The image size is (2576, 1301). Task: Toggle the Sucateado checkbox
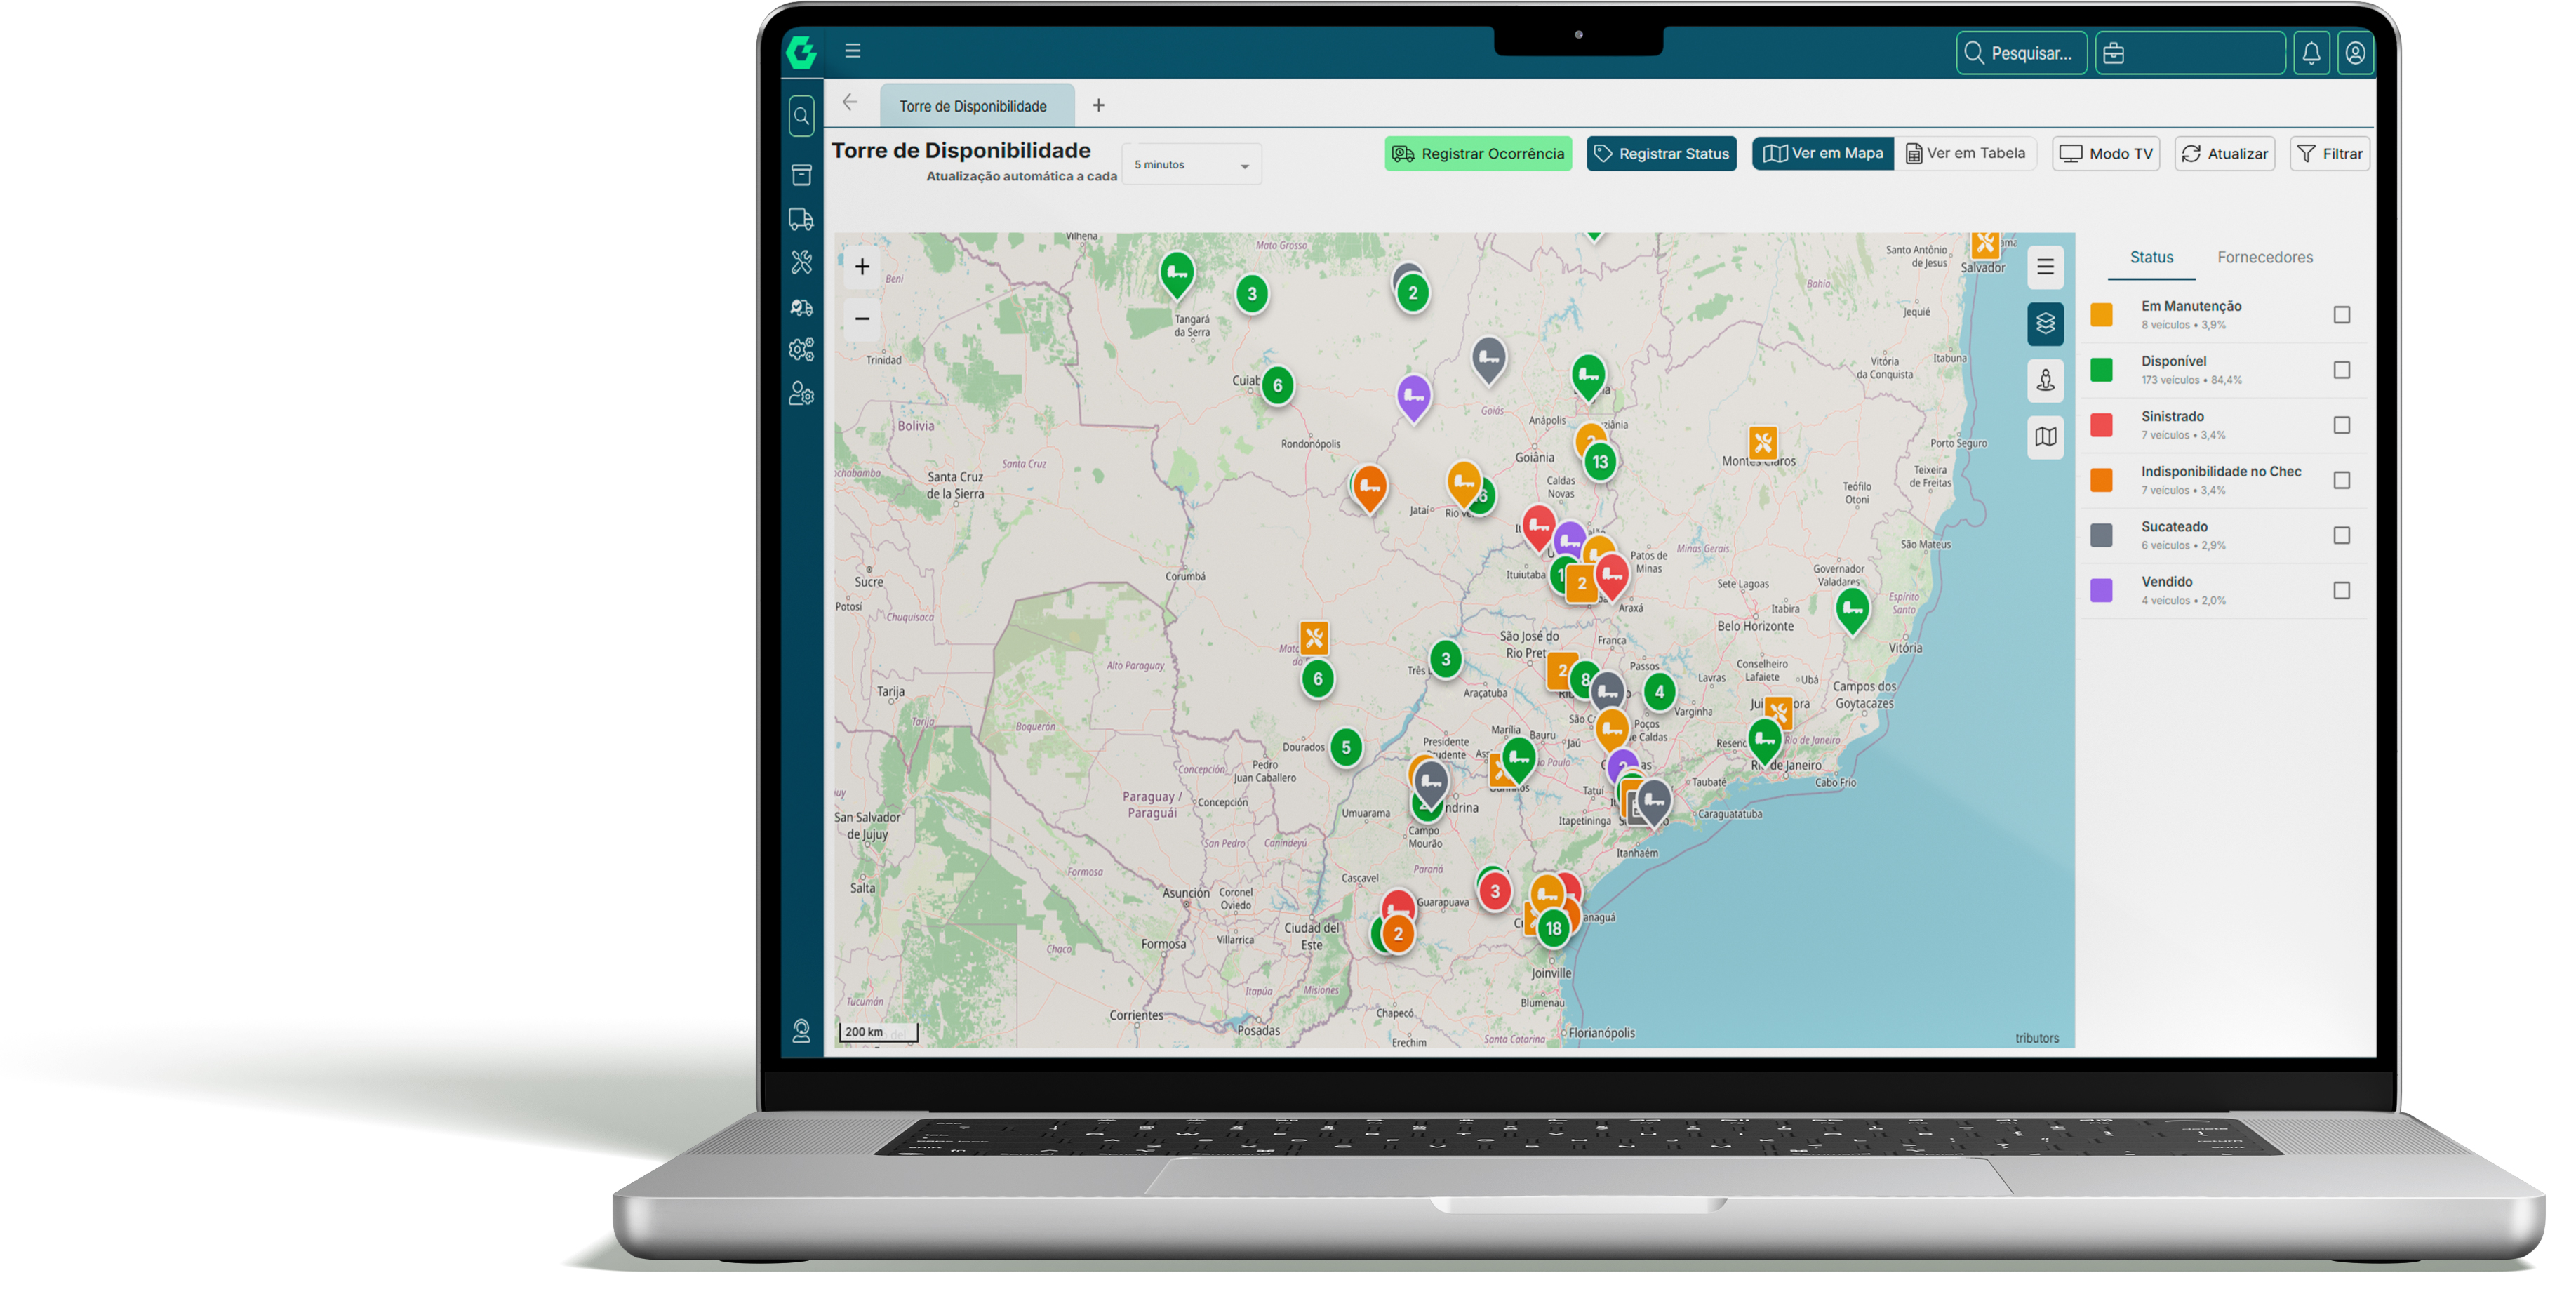click(x=2341, y=535)
